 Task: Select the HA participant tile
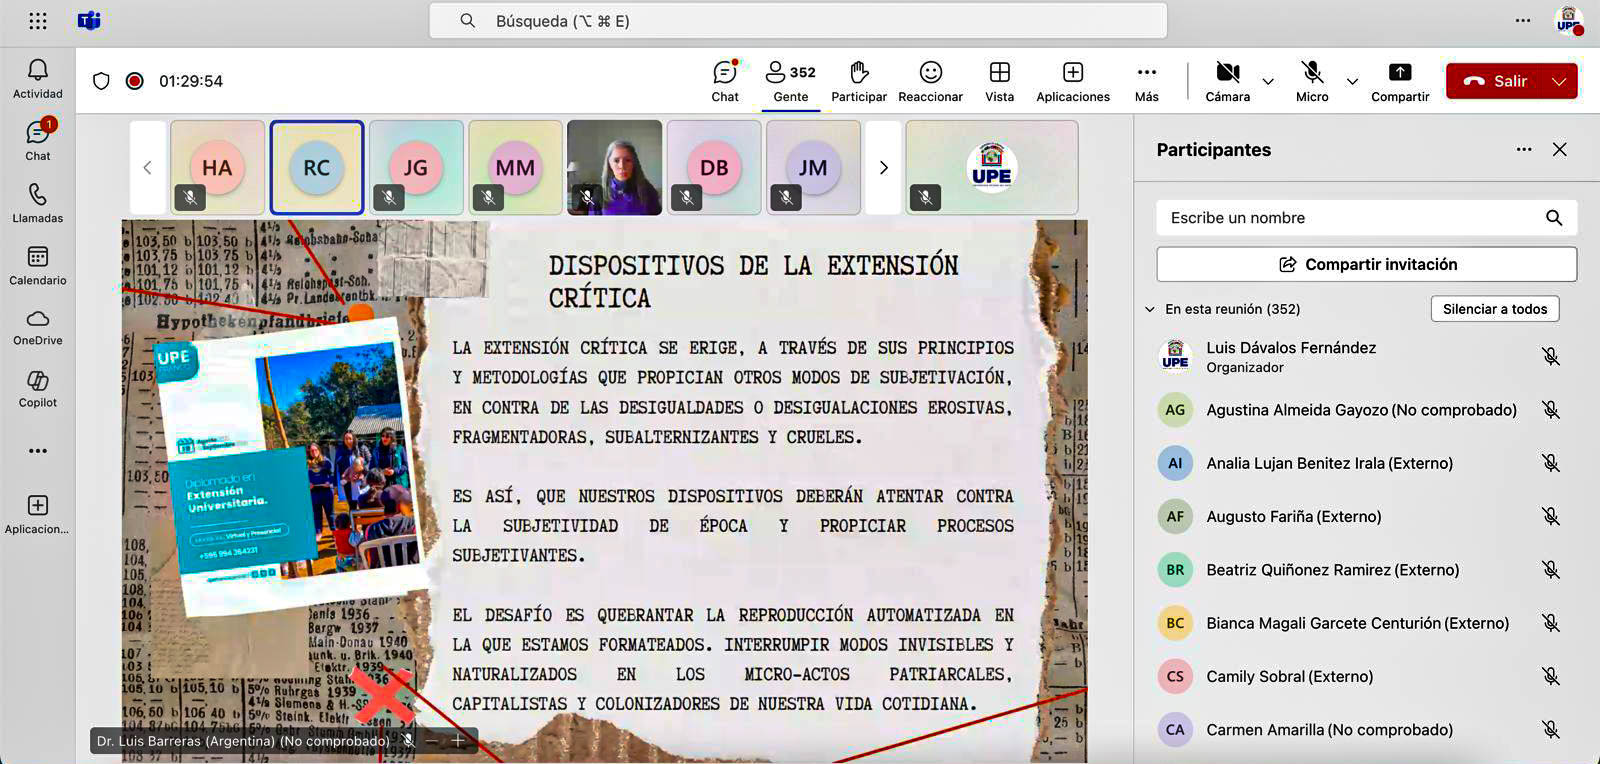click(x=217, y=167)
